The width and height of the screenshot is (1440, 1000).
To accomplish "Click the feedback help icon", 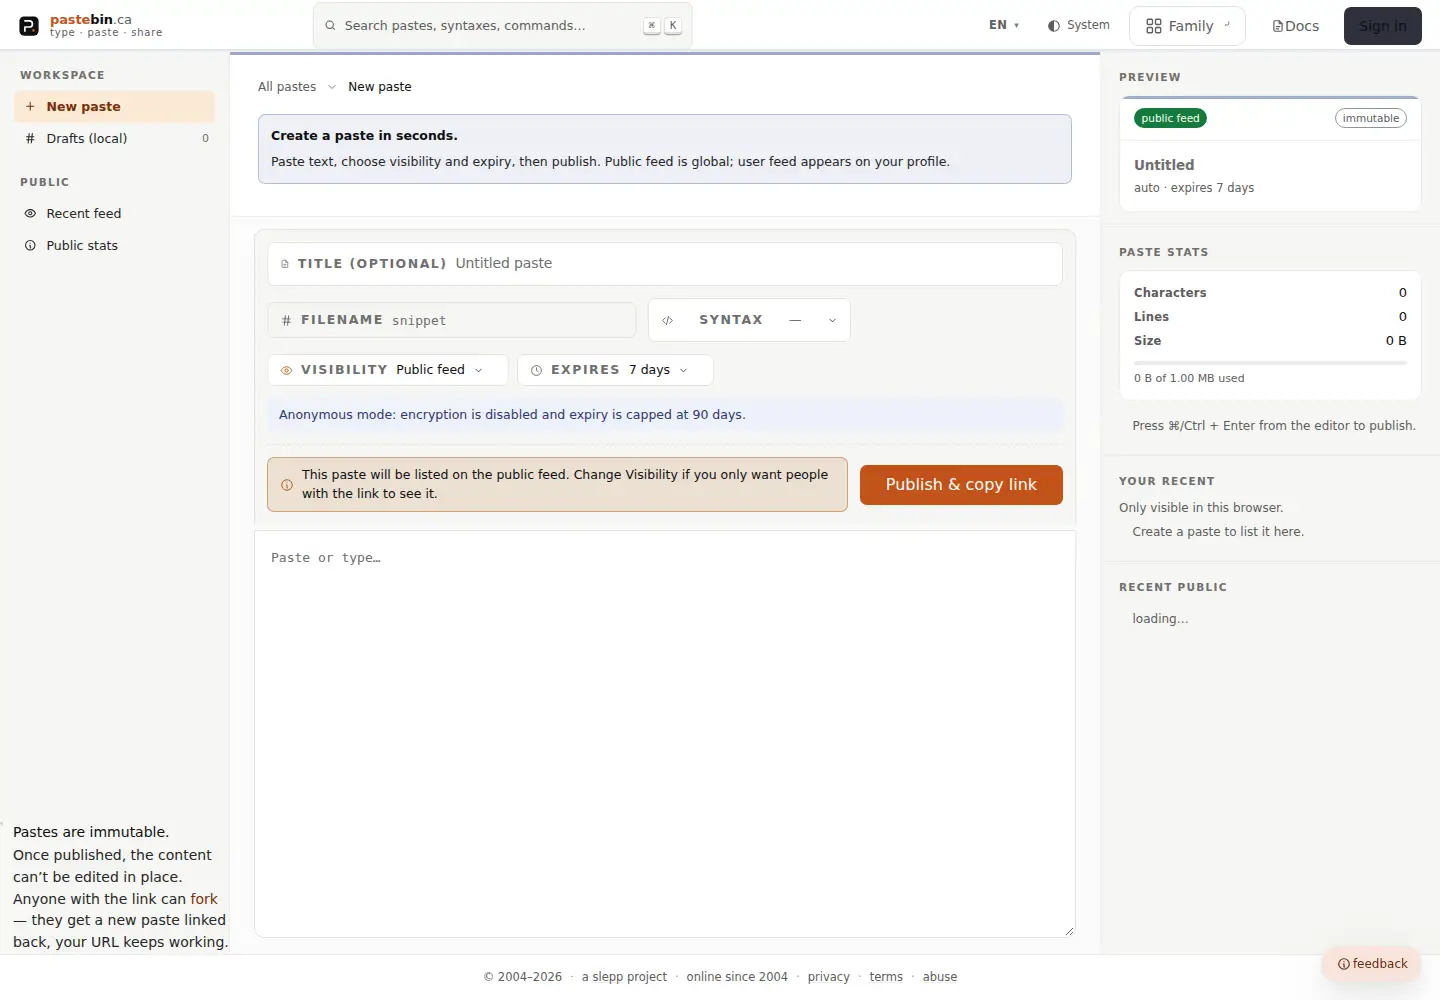I will click(x=1344, y=964).
